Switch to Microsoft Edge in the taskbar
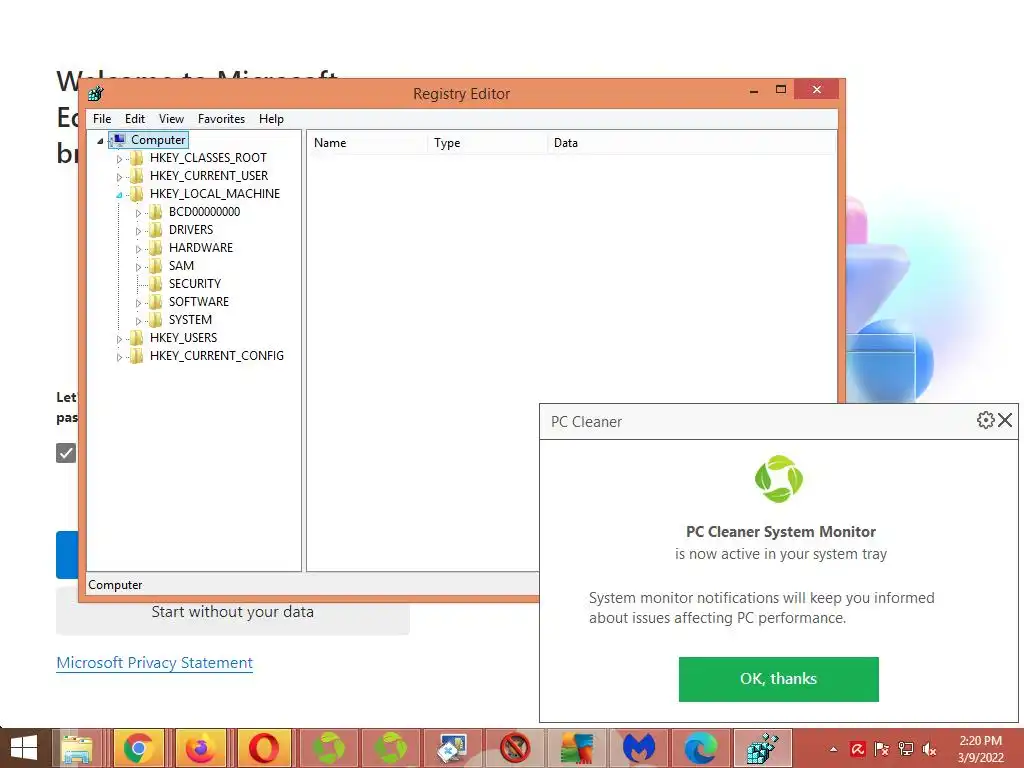 point(701,748)
